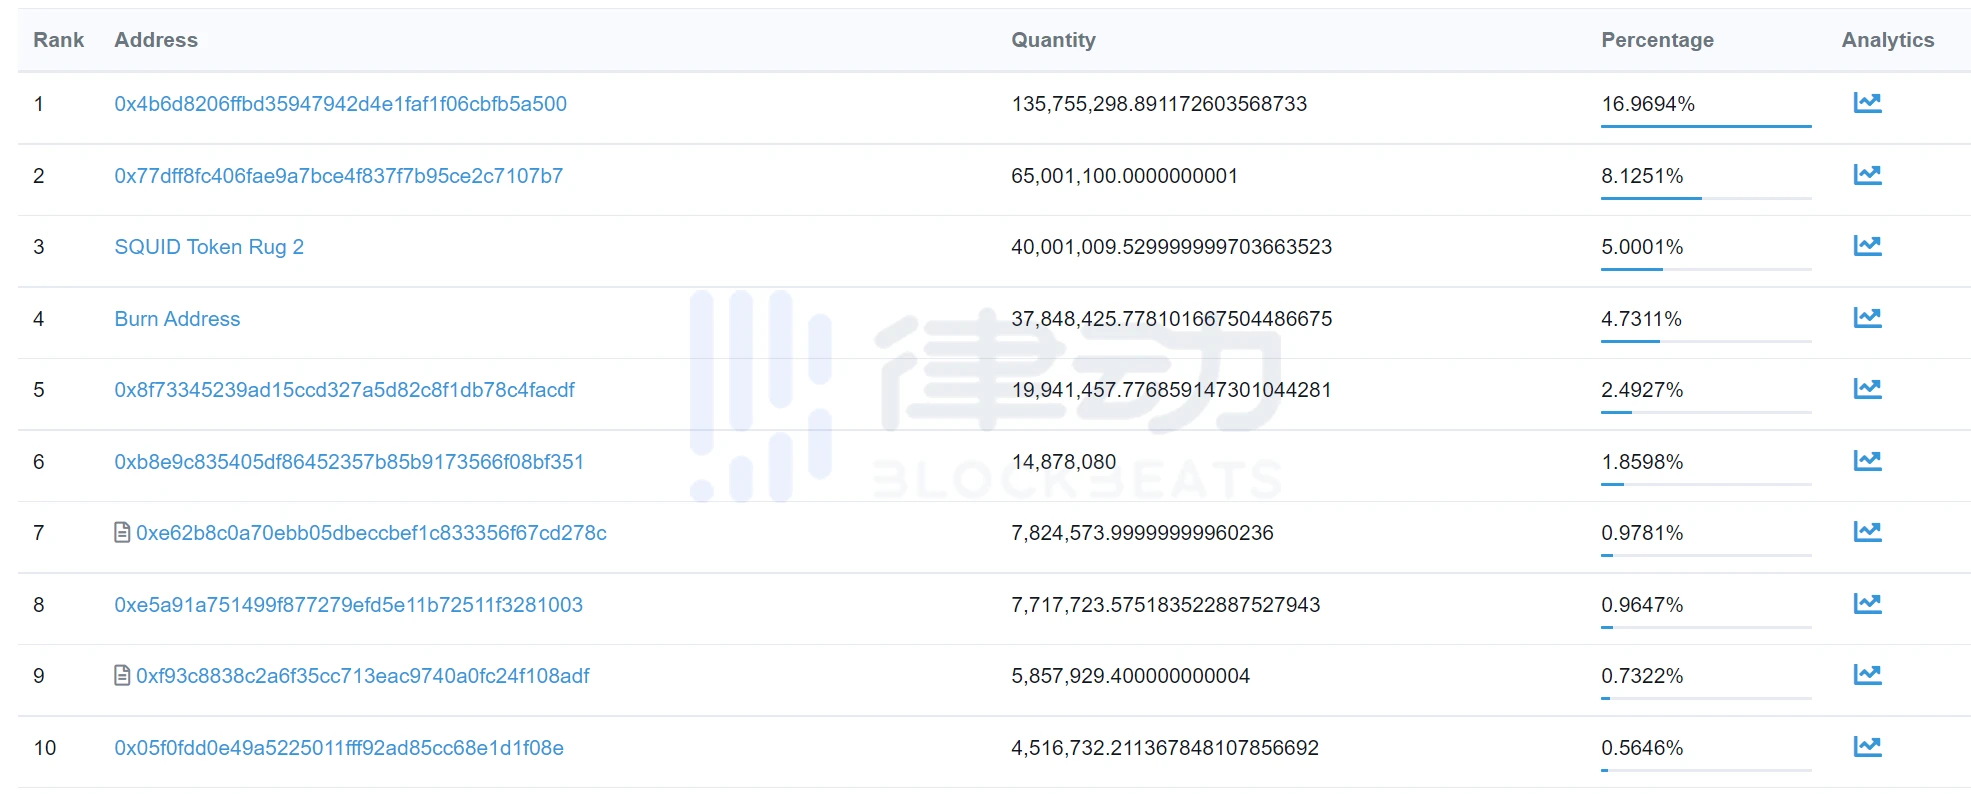The image size is (1971, 794).
Task: Open analytics chart icon for rank 1 holder
Action: [1867, 103]
